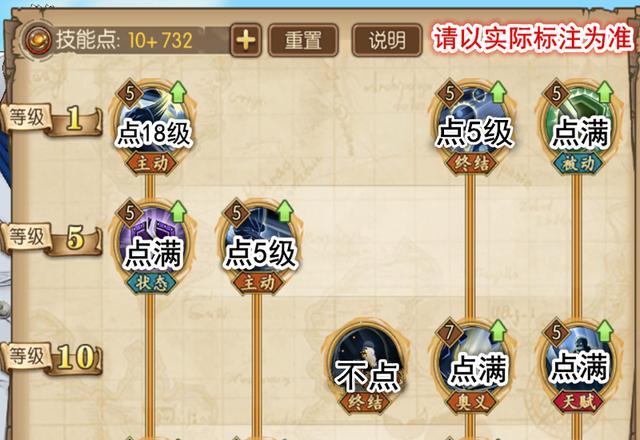The width and height of the screenshot is (640, 440).
Task: Select the level 5 状态 purple skill icon
Action: click(152, 243)
